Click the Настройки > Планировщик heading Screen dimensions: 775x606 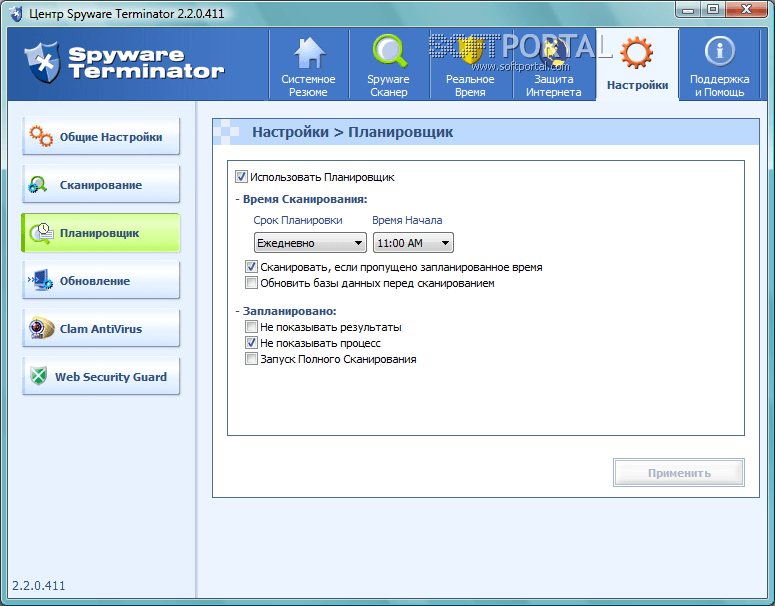(352, 132)
